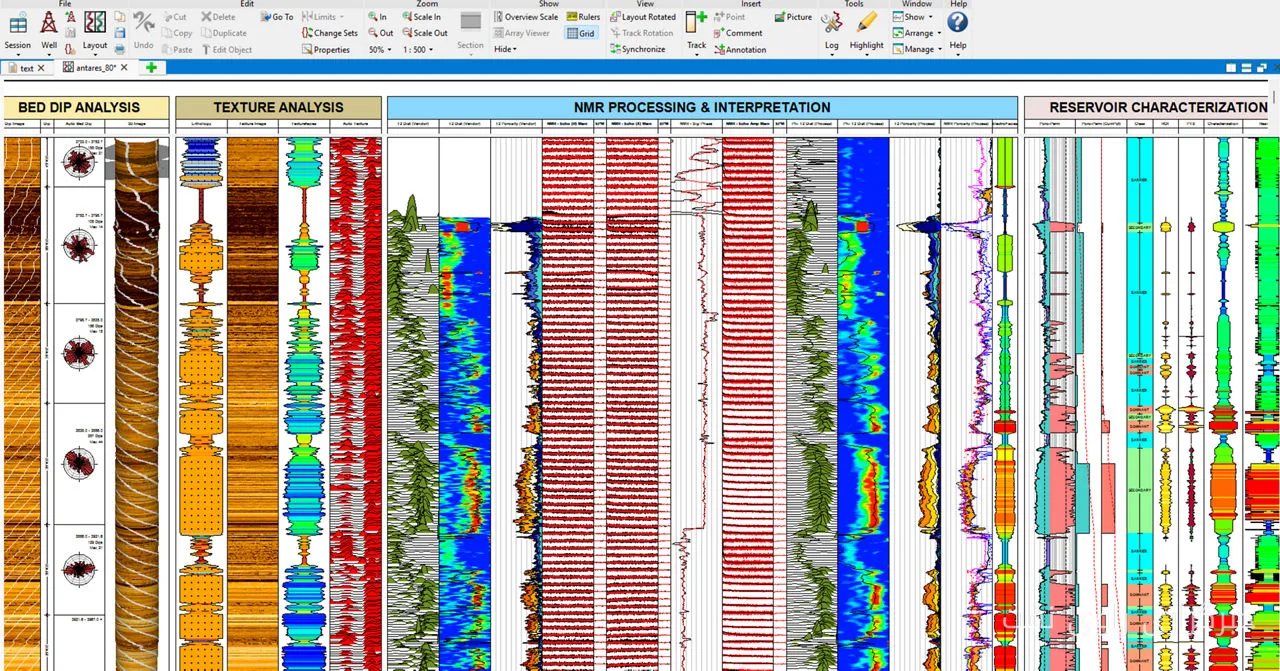This screenshot has height=671, width=1280.
Task: Select the BED DIP ANALYSIS header
Action: coord(87,107)
